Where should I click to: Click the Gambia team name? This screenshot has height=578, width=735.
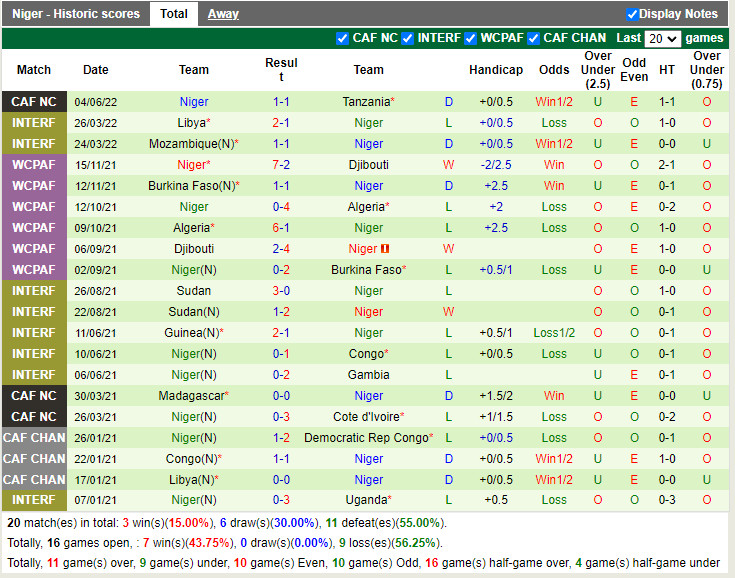tap(368, 375)
